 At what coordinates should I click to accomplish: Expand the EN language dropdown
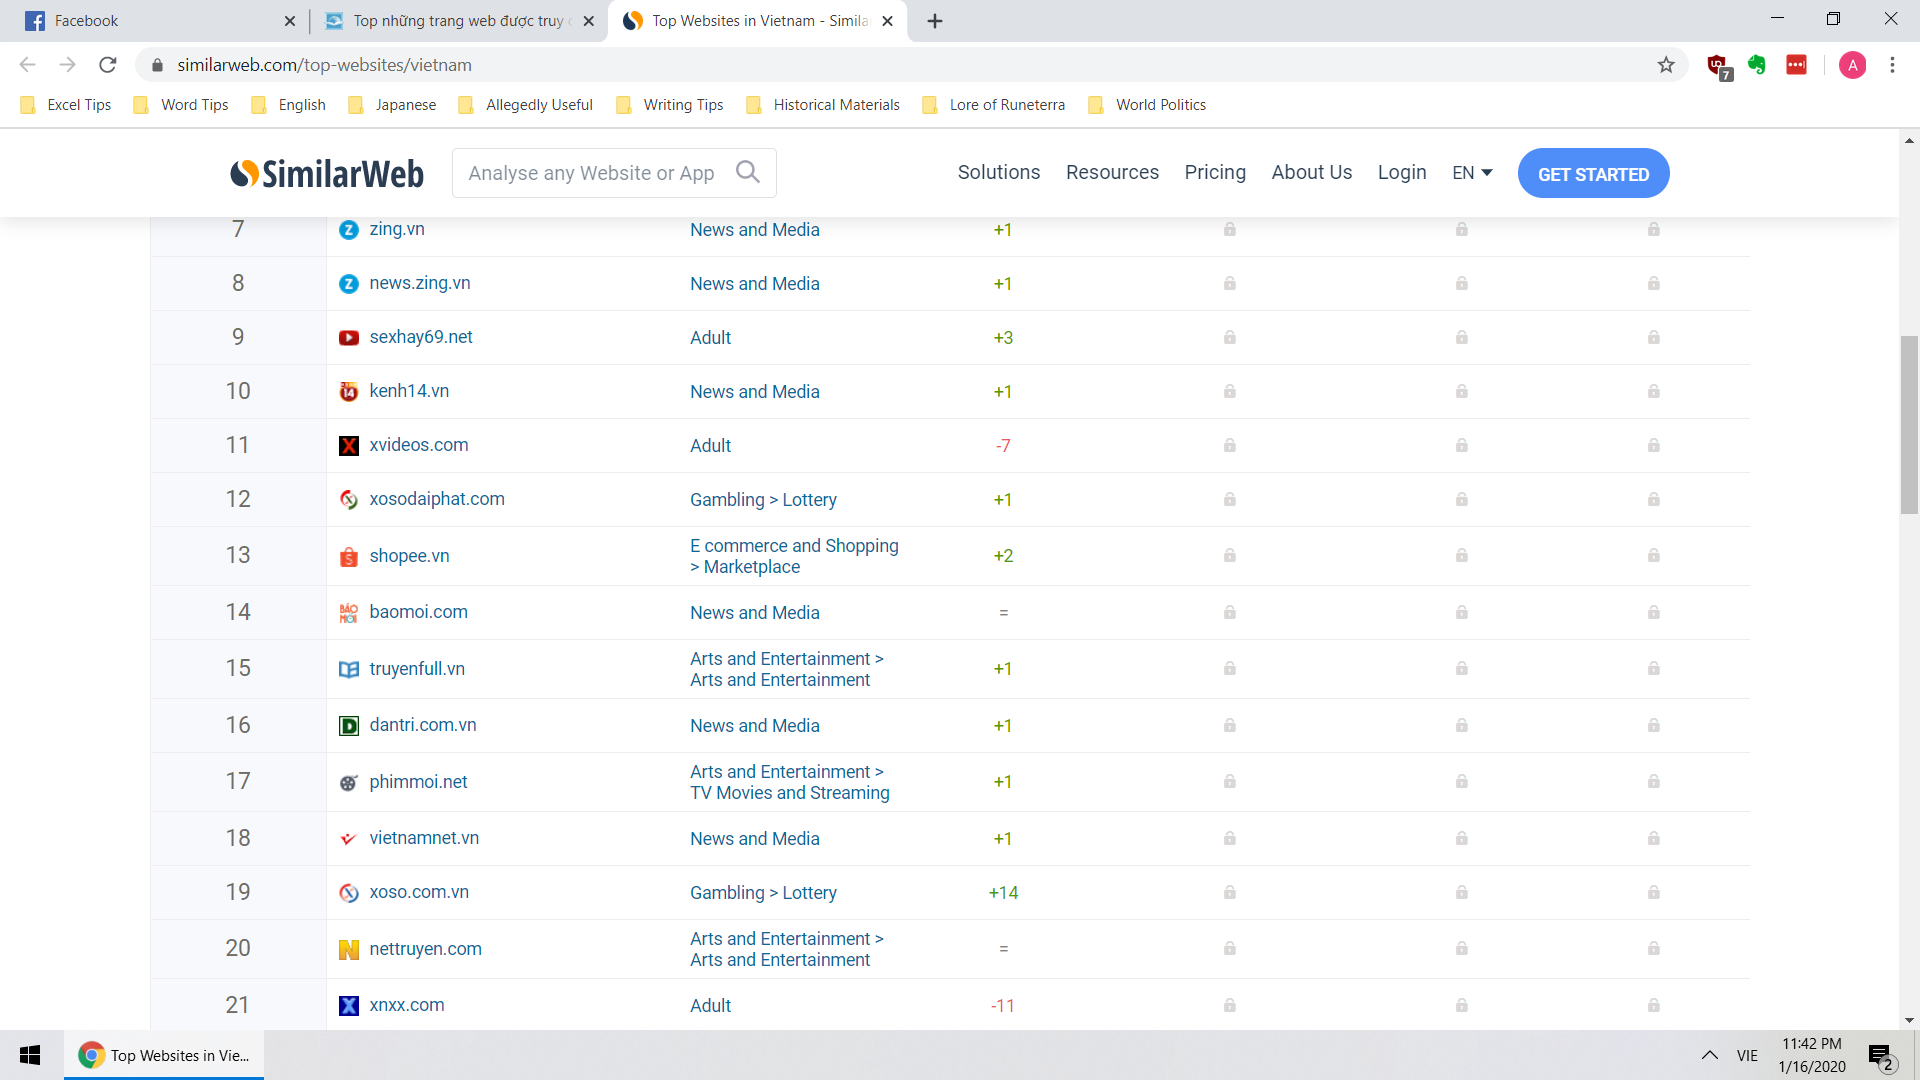click(1472, 172)
